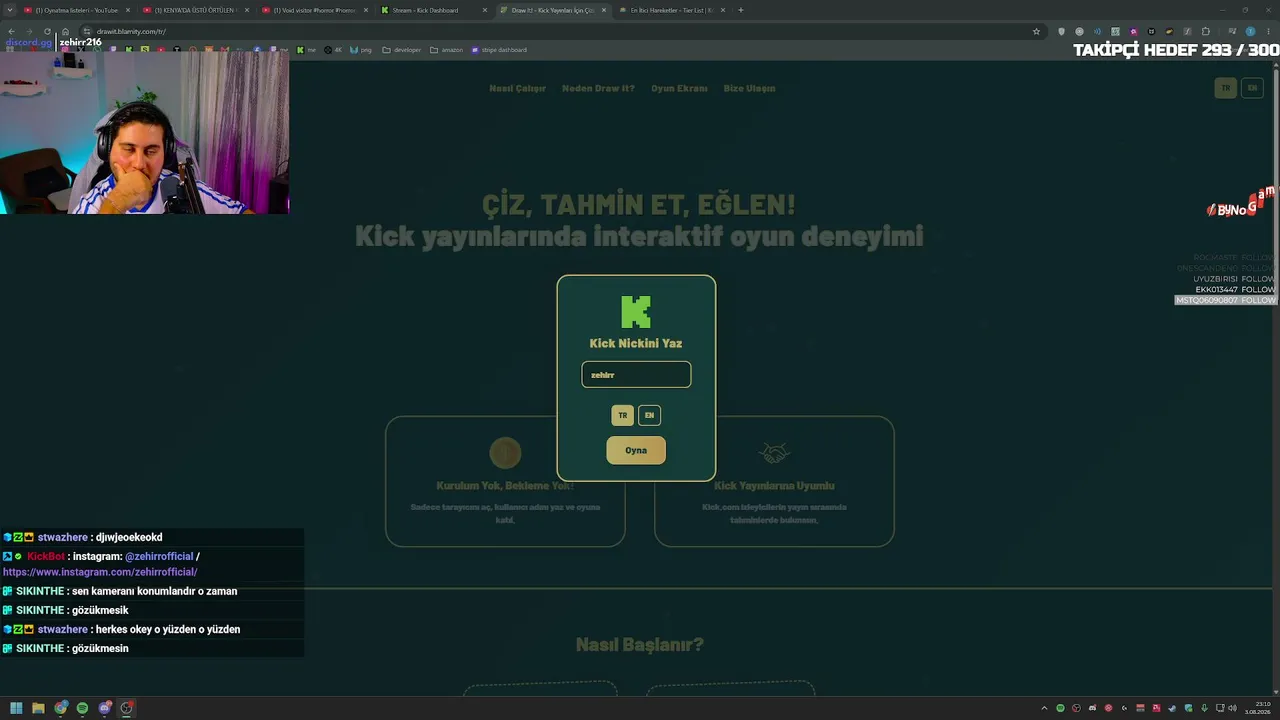
Task: Open the Windows Start menu
Action: (16, 708)
